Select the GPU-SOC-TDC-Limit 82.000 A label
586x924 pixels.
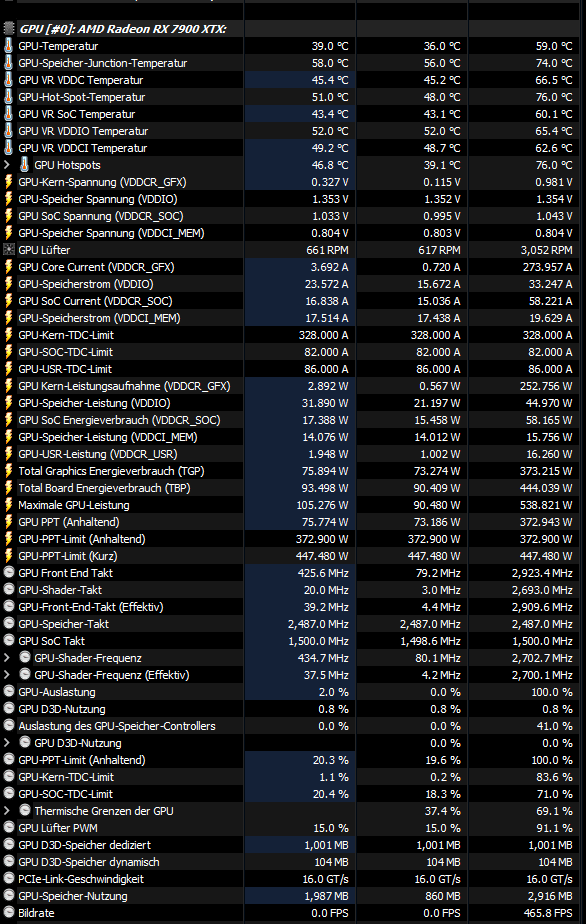pyautogui.click(x=65, y=352)
